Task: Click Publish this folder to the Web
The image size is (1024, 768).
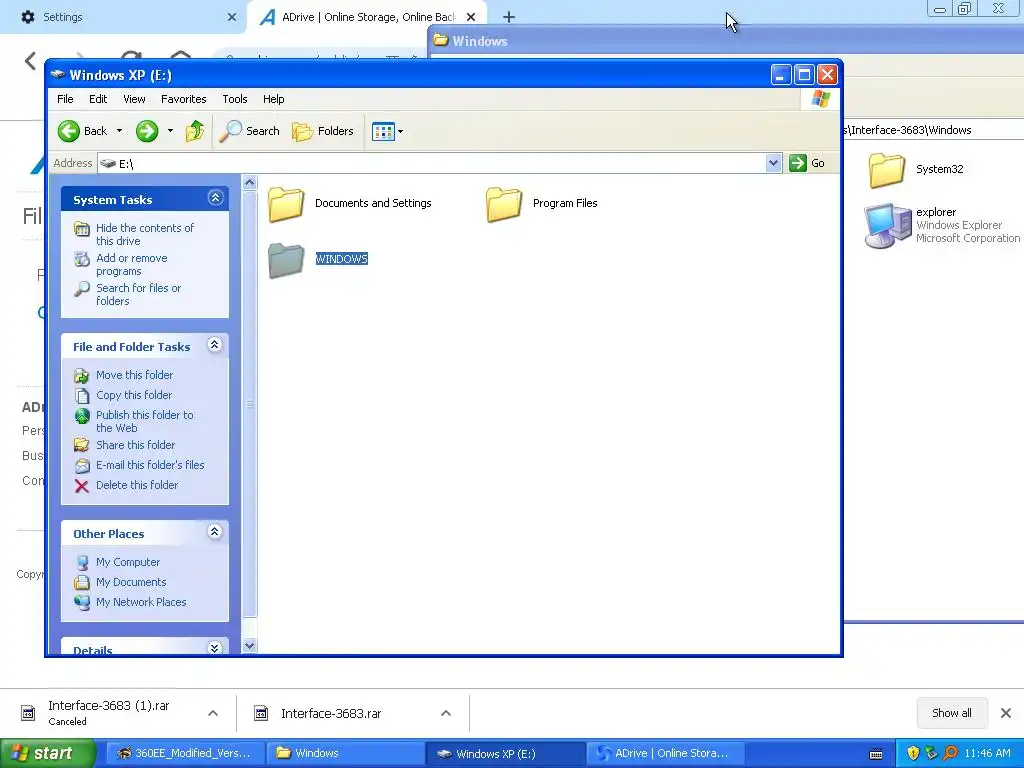Action: pos(144,421)
